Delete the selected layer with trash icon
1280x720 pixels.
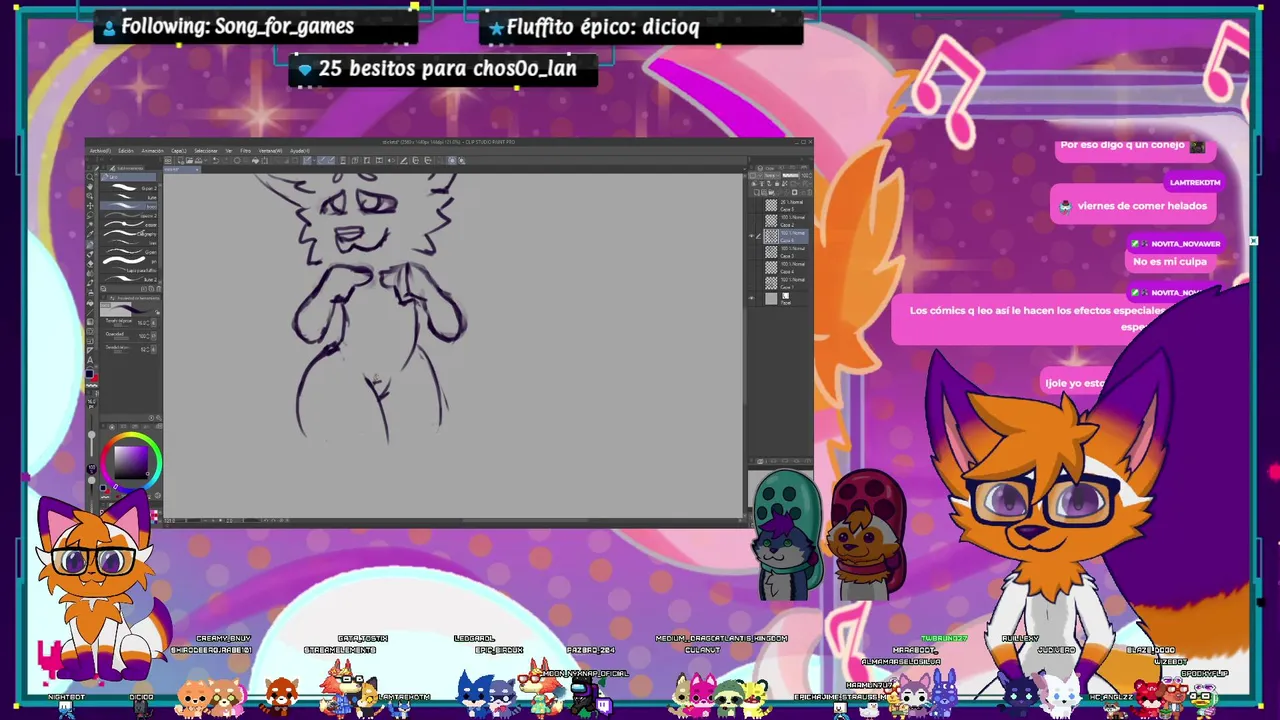click(x=809, y=192)
